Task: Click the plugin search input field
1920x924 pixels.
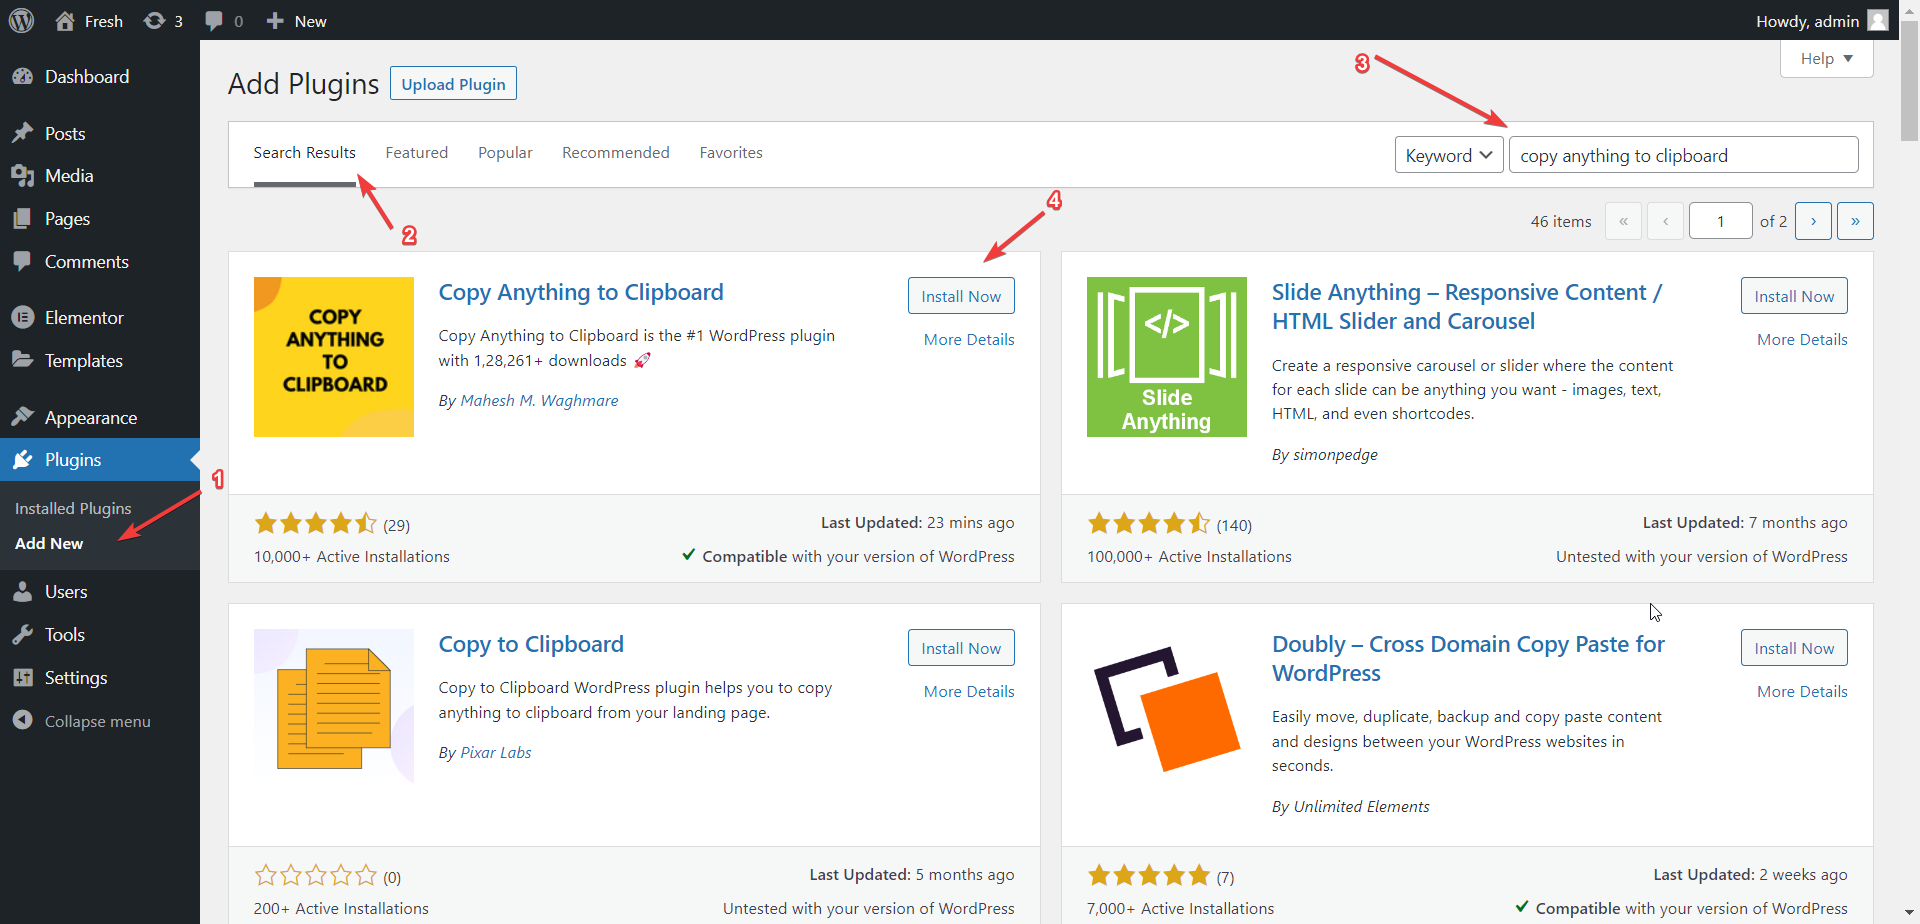Action: coord(1684,155)
